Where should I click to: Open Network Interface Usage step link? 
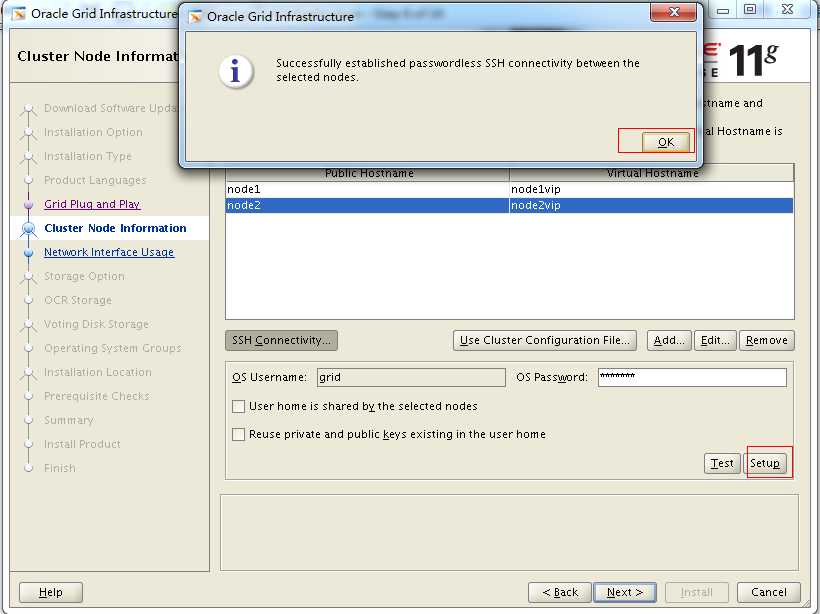[109, 252]
